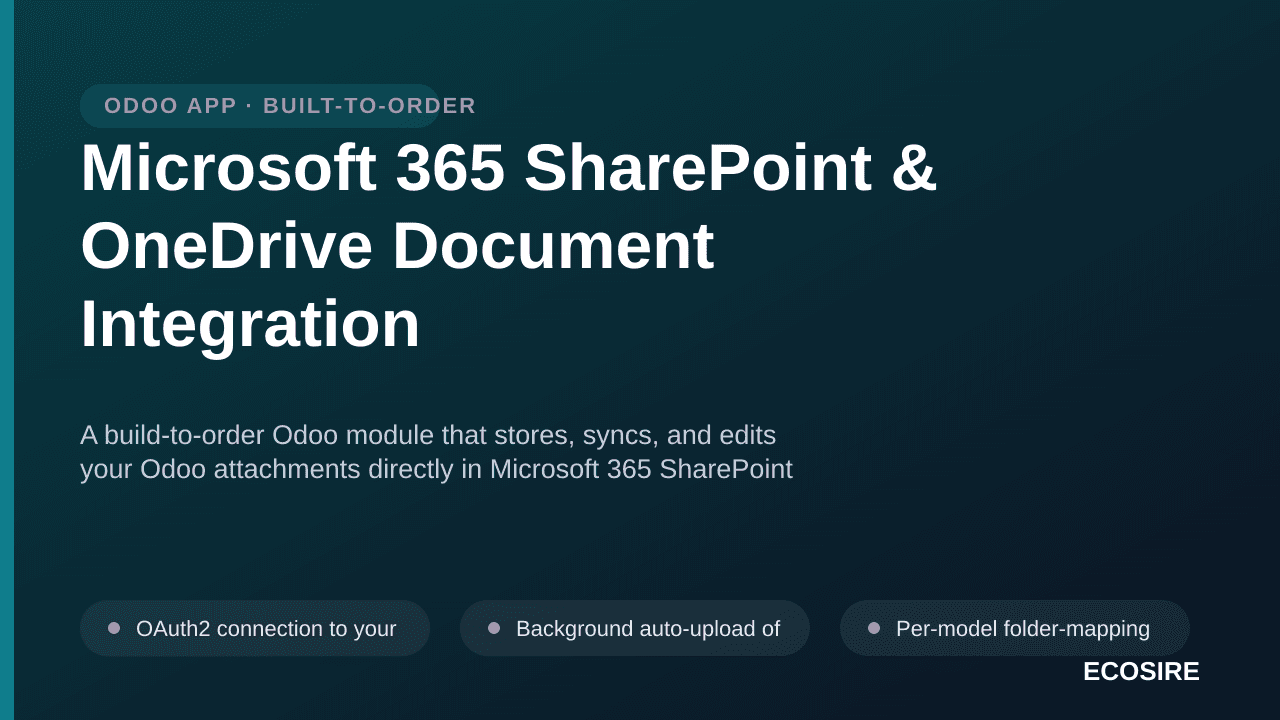Click the 'Per-model folder-mapping' pill
Image resolution: width=1280 pixels, height=720 pixels.
point(1015,628)
